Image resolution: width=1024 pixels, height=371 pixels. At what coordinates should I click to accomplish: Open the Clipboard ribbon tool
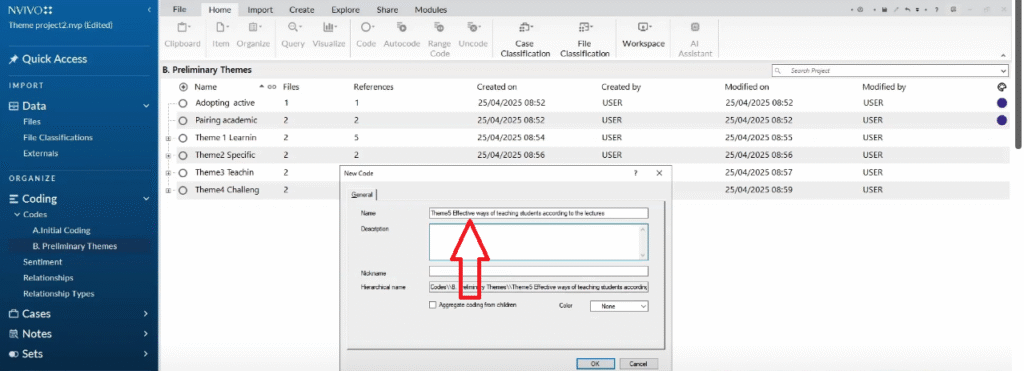pos(182,35)
